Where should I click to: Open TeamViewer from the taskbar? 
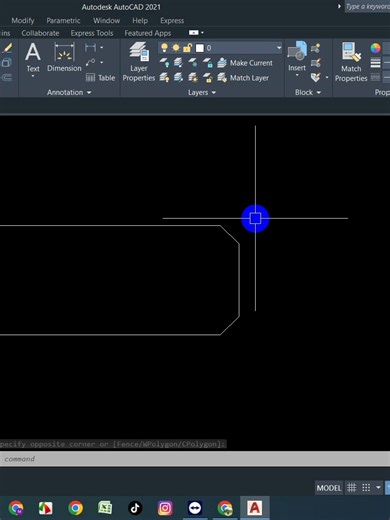(195, 508)
